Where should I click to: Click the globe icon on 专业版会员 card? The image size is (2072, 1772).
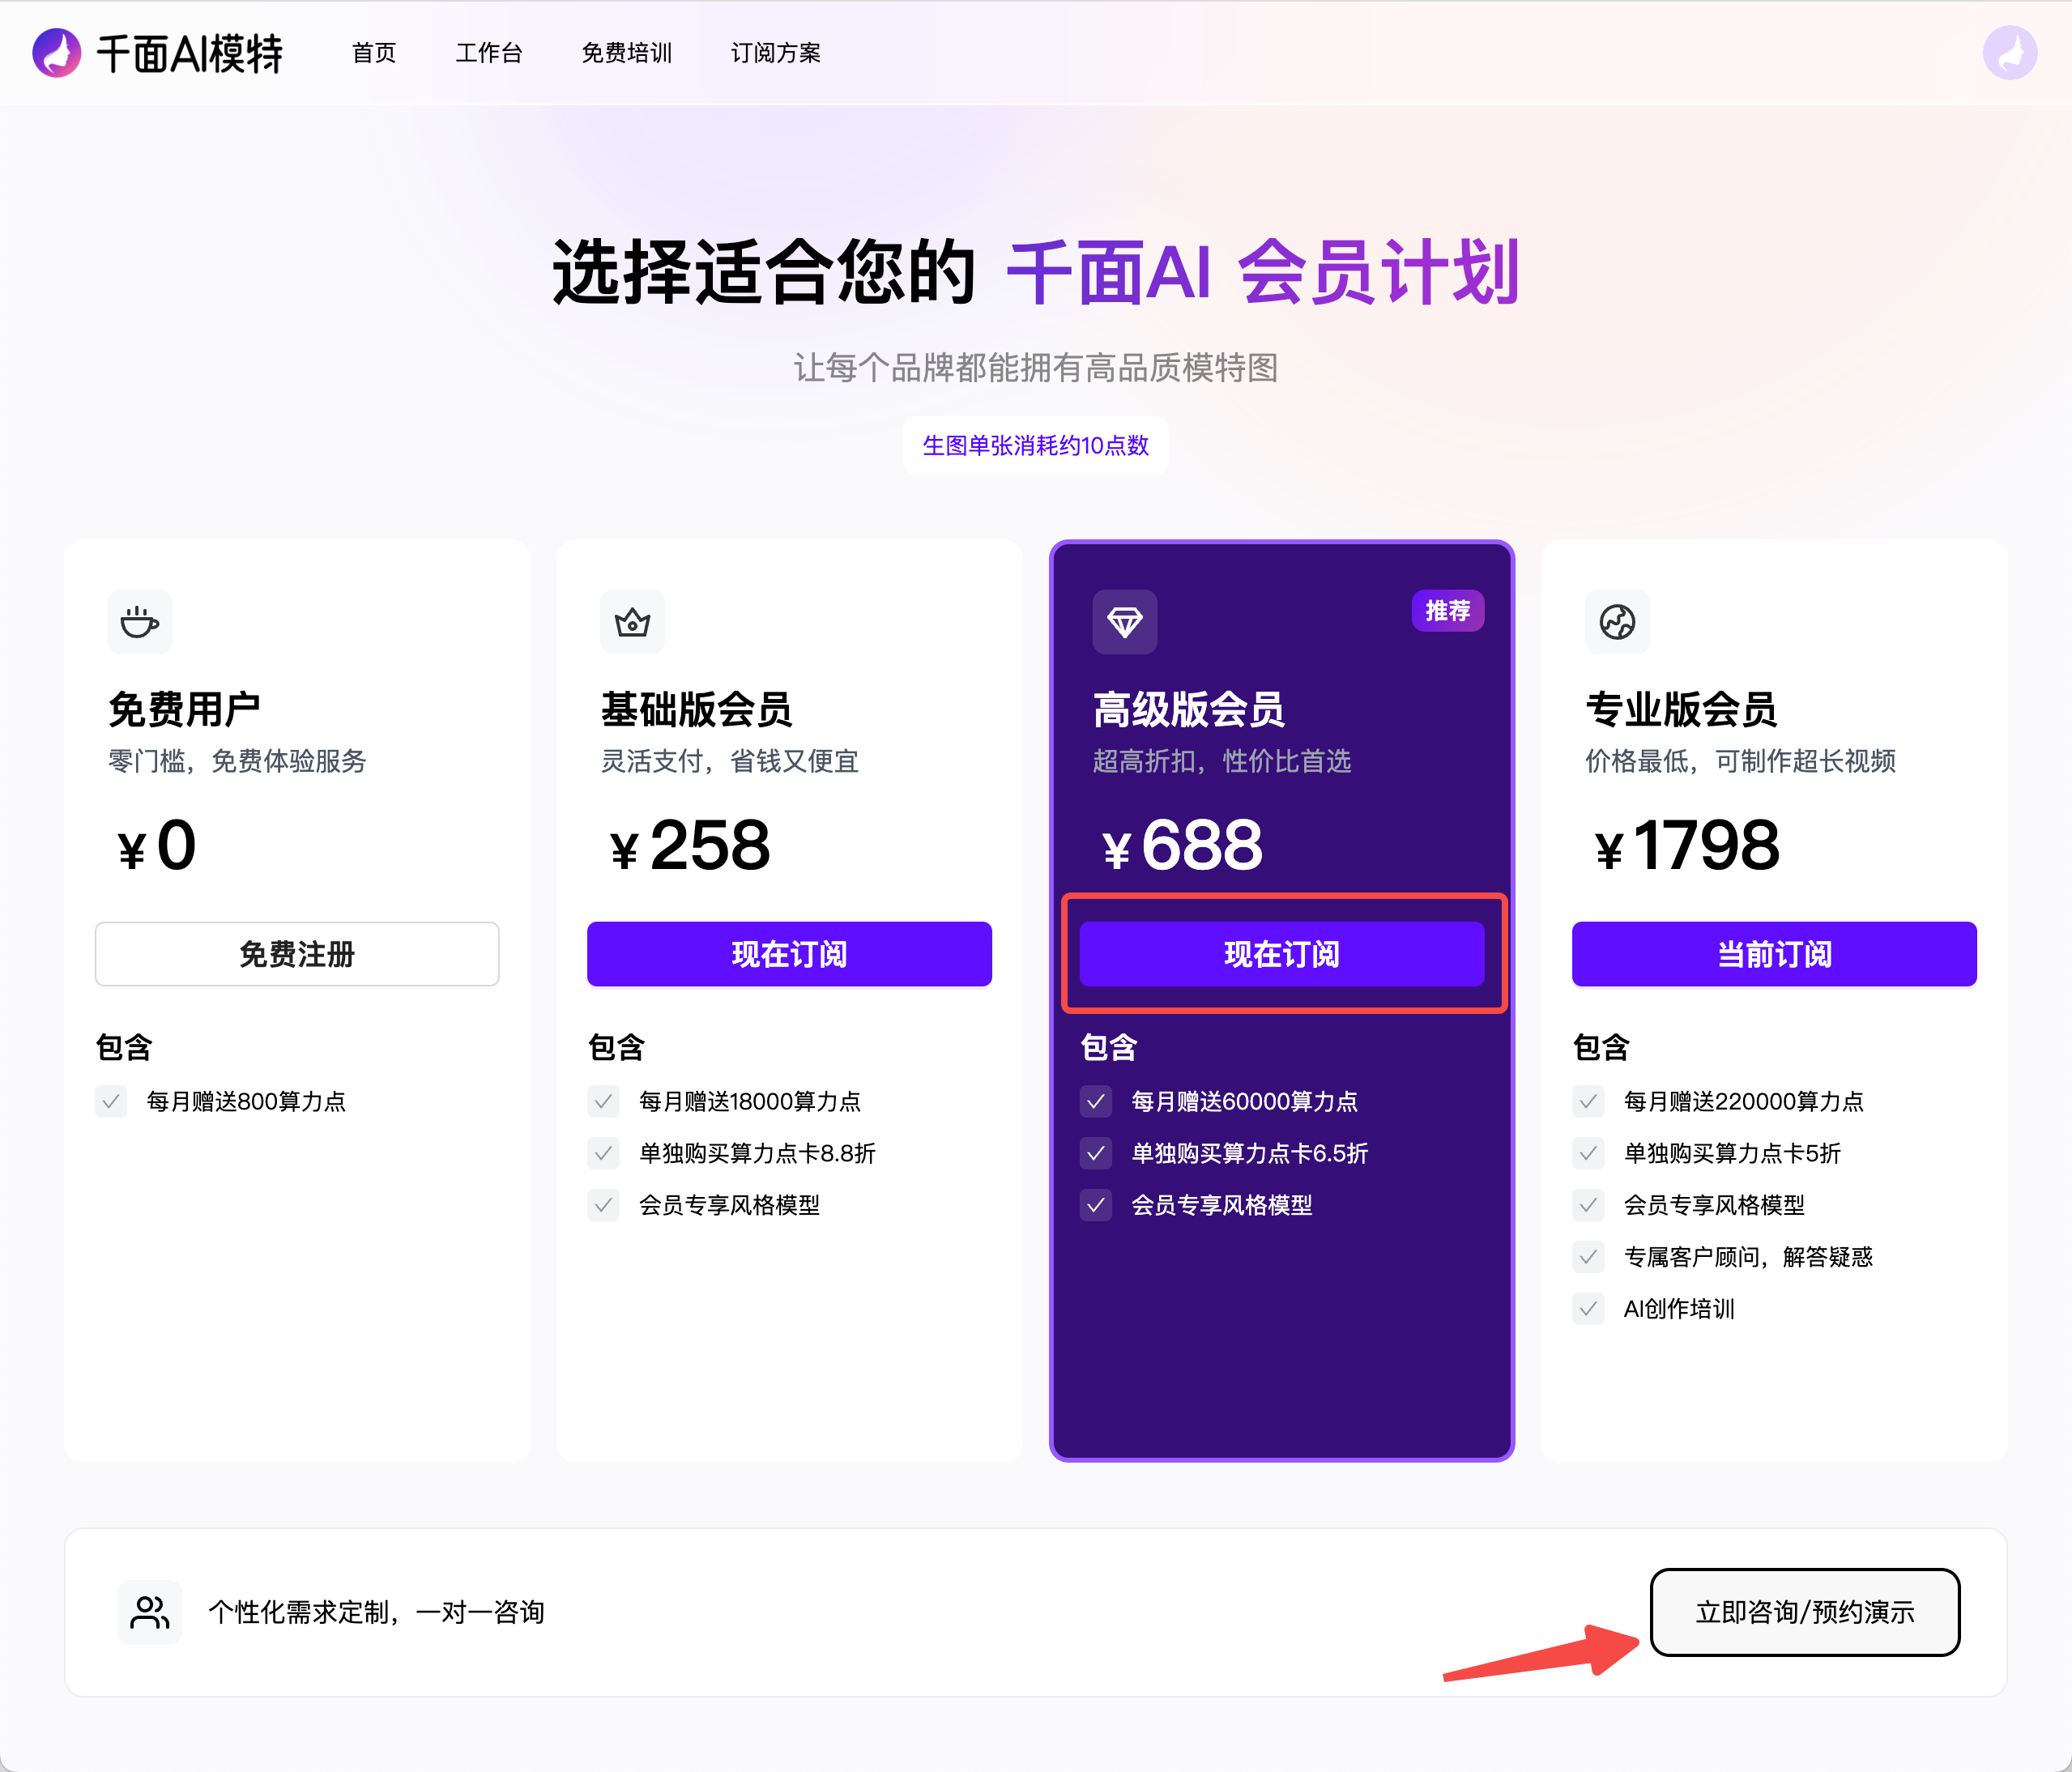(x=1617, y=622)
